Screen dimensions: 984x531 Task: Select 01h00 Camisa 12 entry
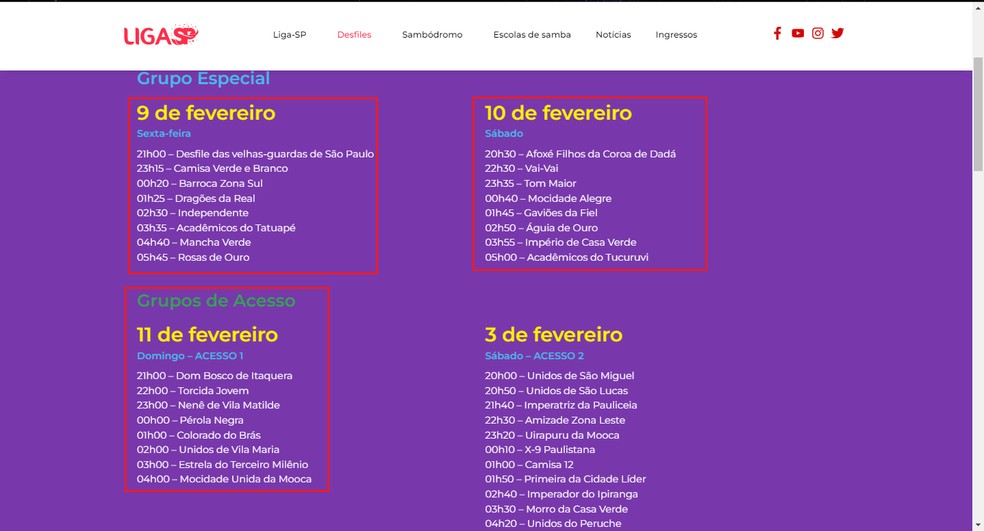click(x=529, y=464)
